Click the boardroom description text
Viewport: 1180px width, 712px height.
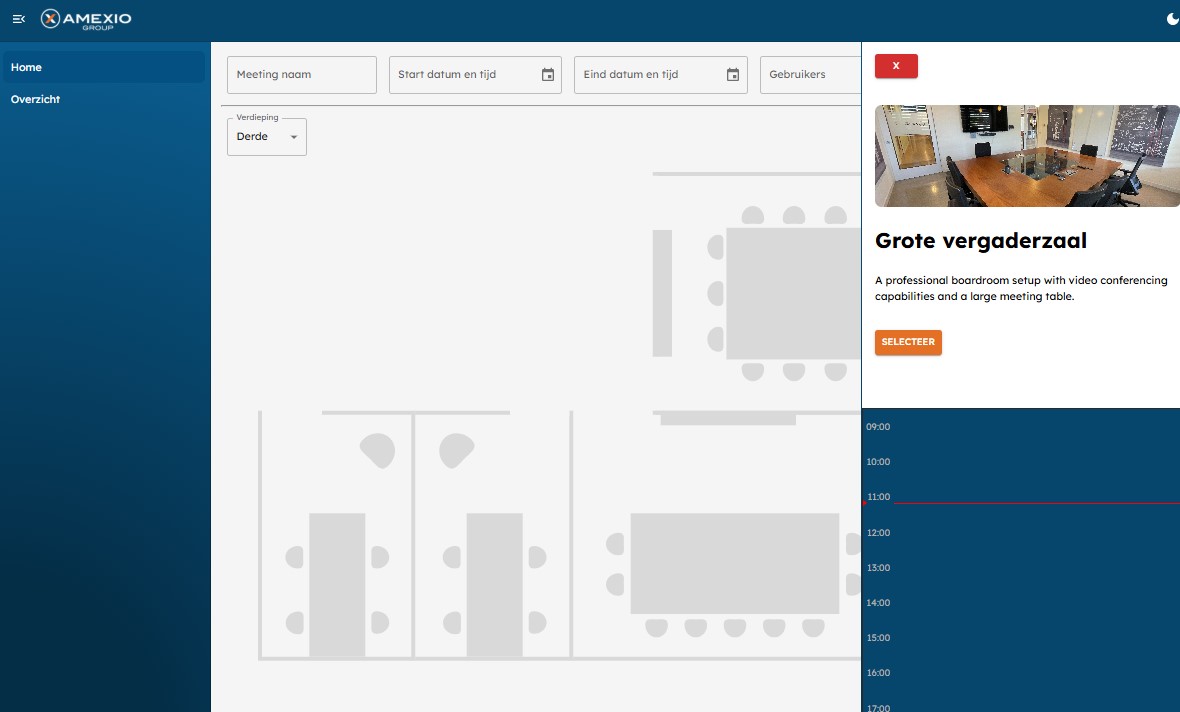(1021, 288)
